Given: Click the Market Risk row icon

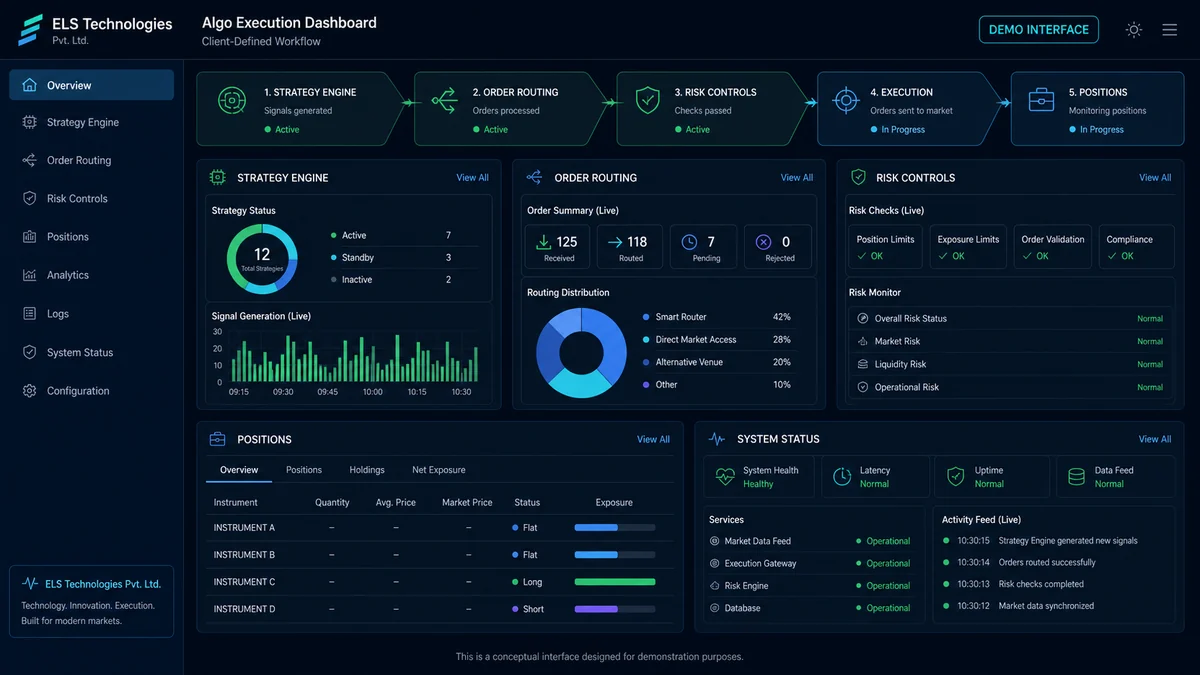Looking at the screenshot, I should 863,341.
